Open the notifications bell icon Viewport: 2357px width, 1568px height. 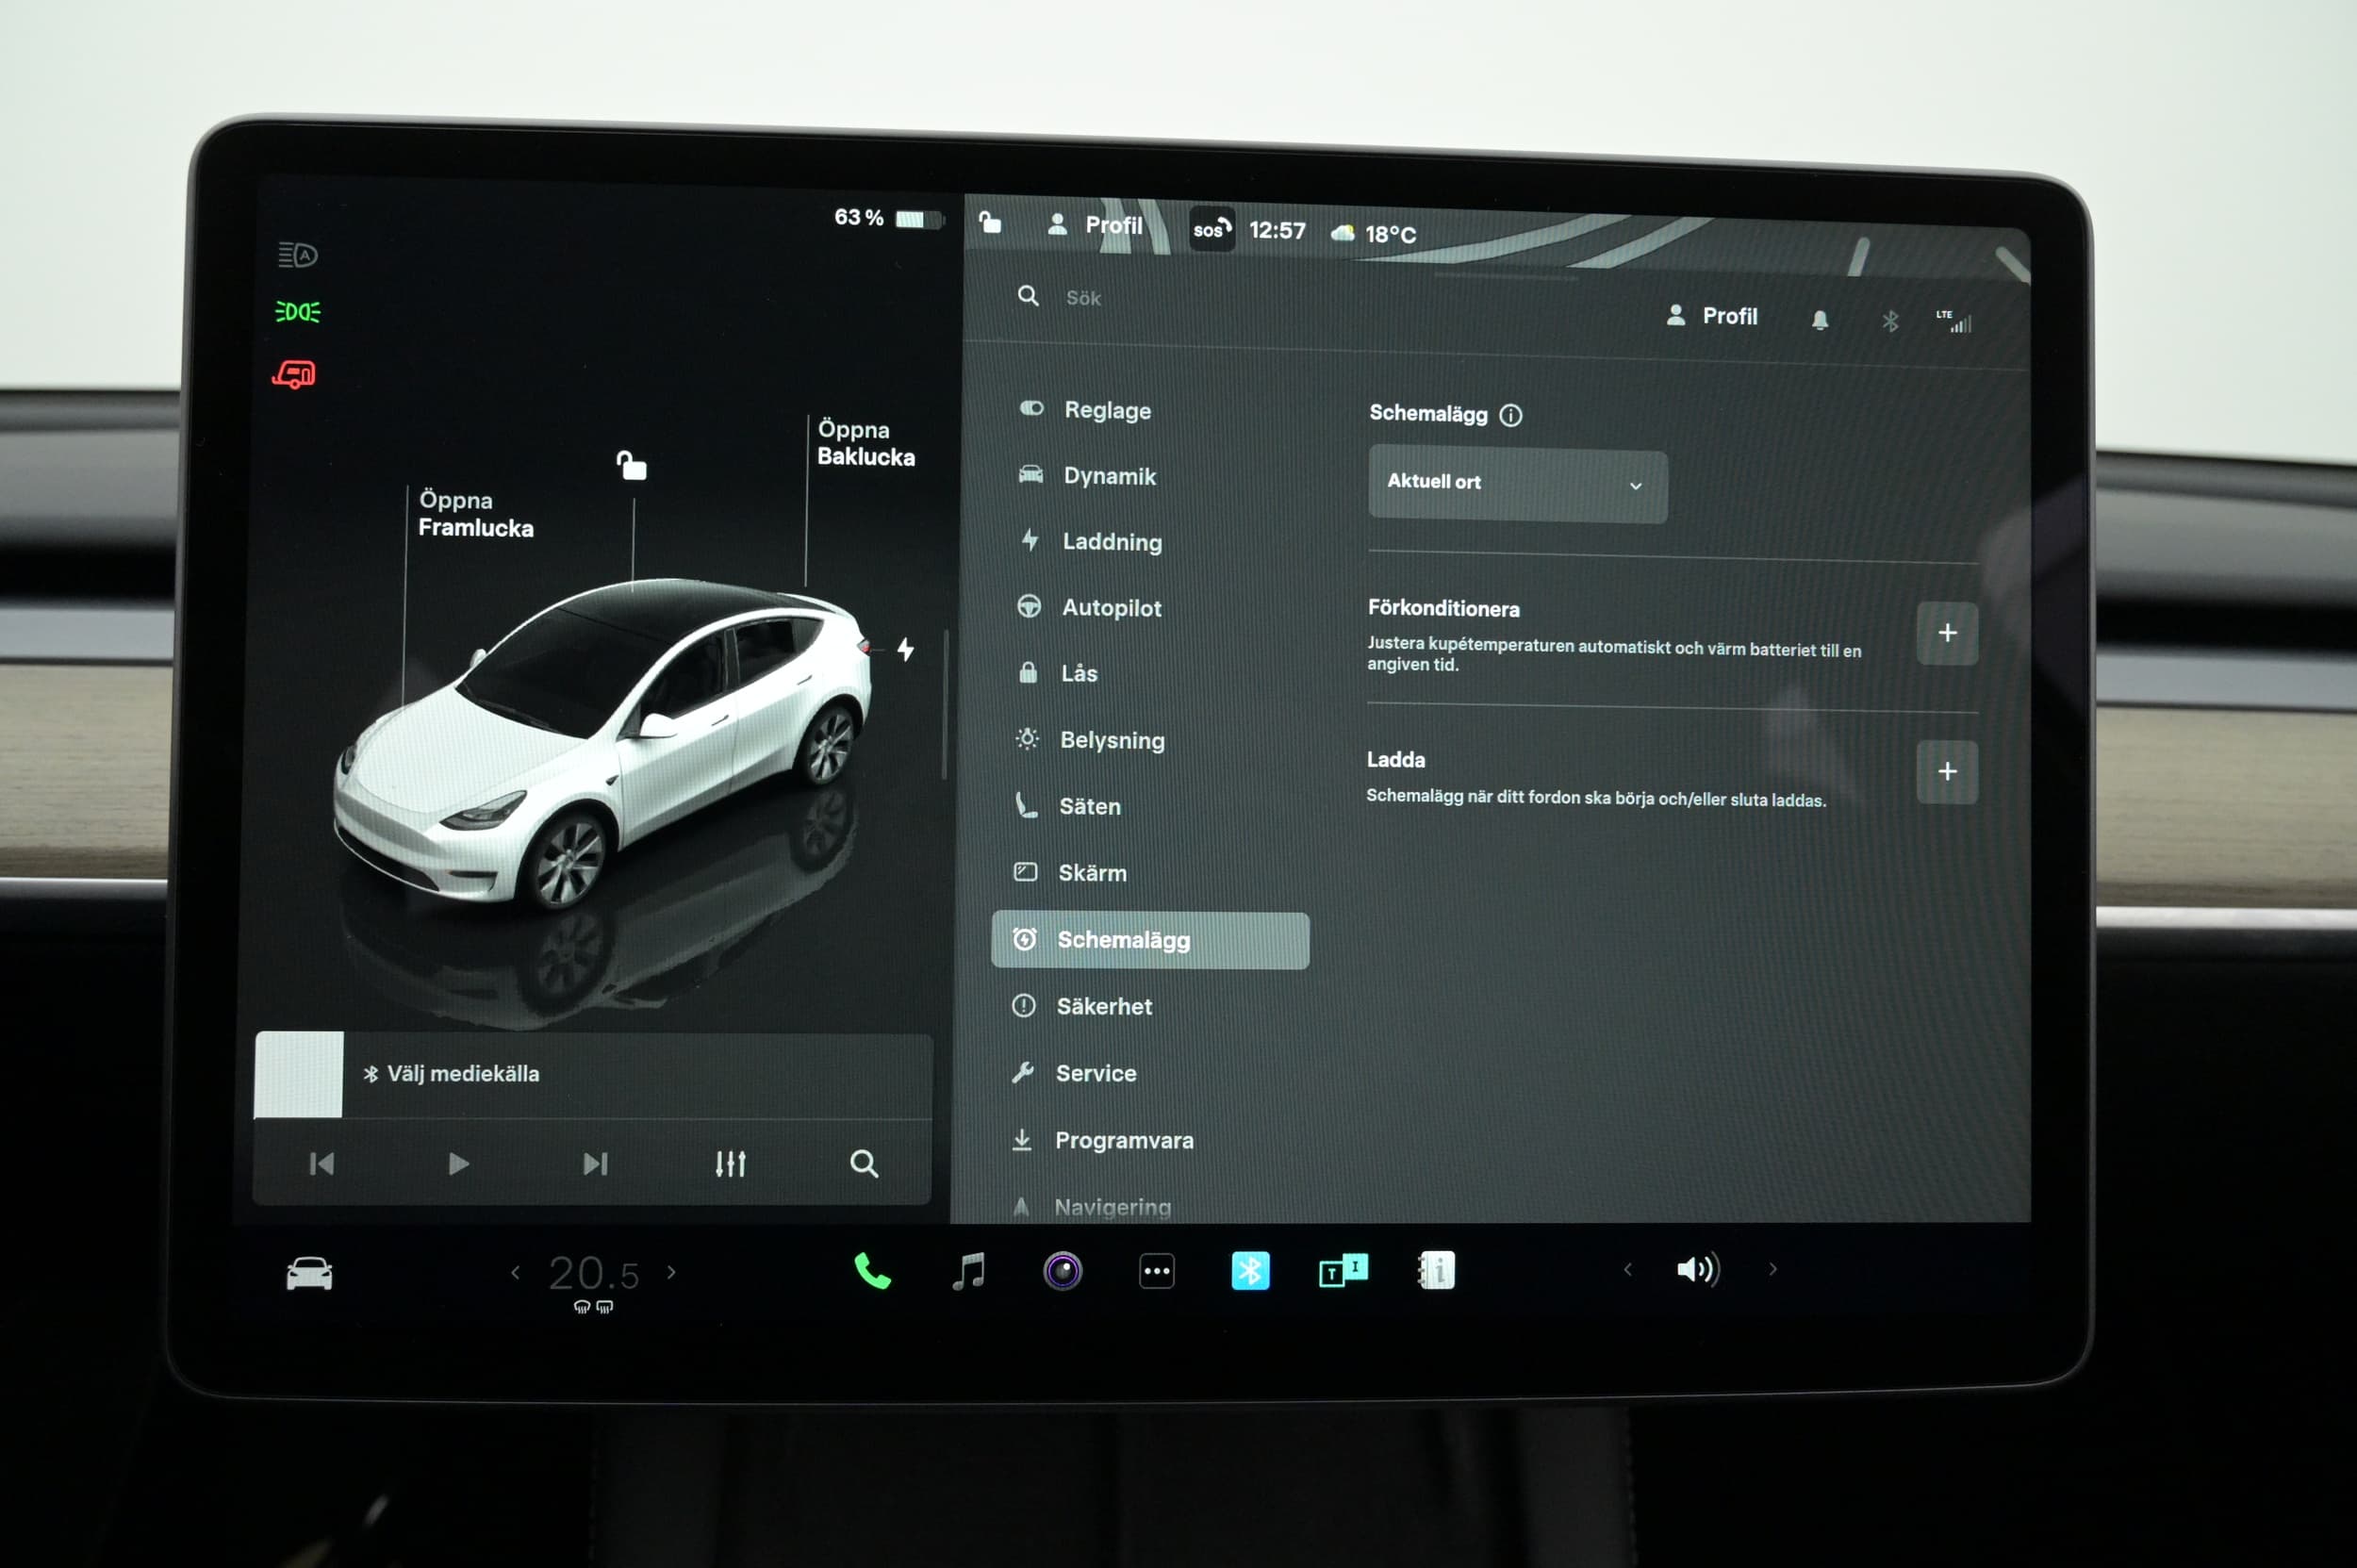1820,320
